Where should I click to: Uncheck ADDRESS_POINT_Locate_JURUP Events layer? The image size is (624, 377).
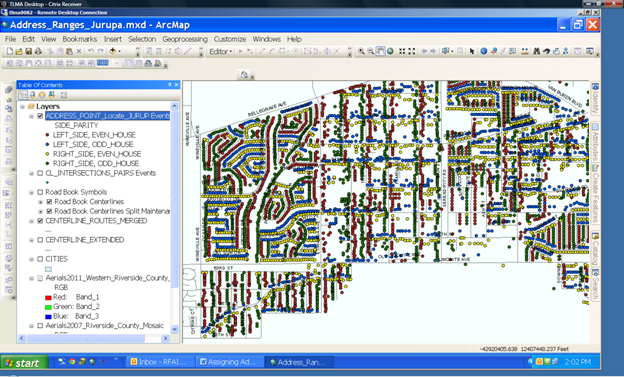pyautogui.click(x=40, y=116)
